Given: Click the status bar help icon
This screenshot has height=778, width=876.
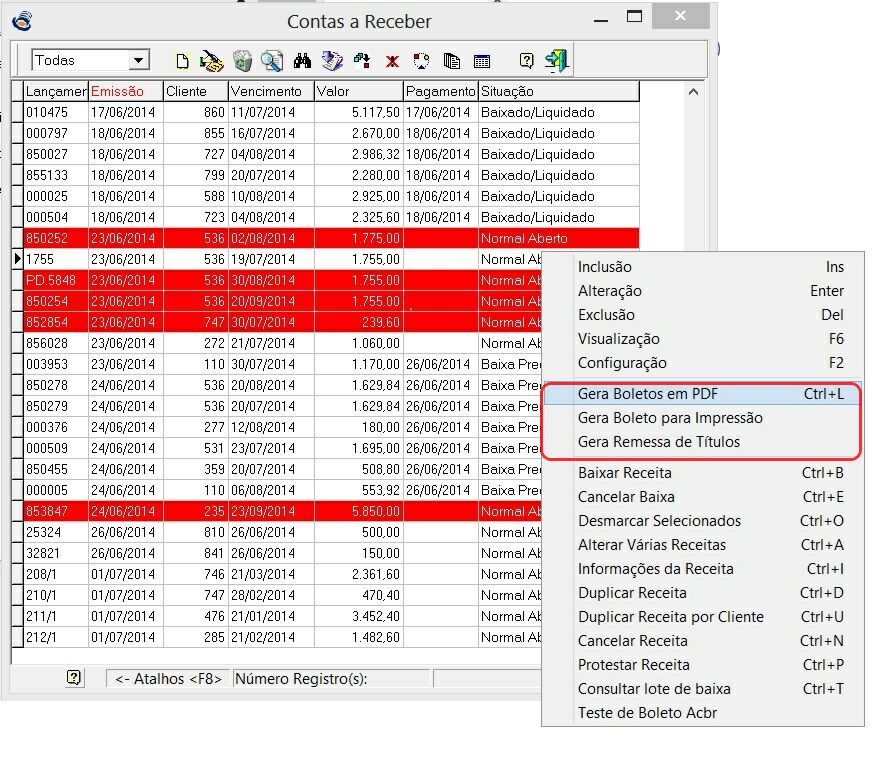Looking at the screenshot, I should [74, 678].
